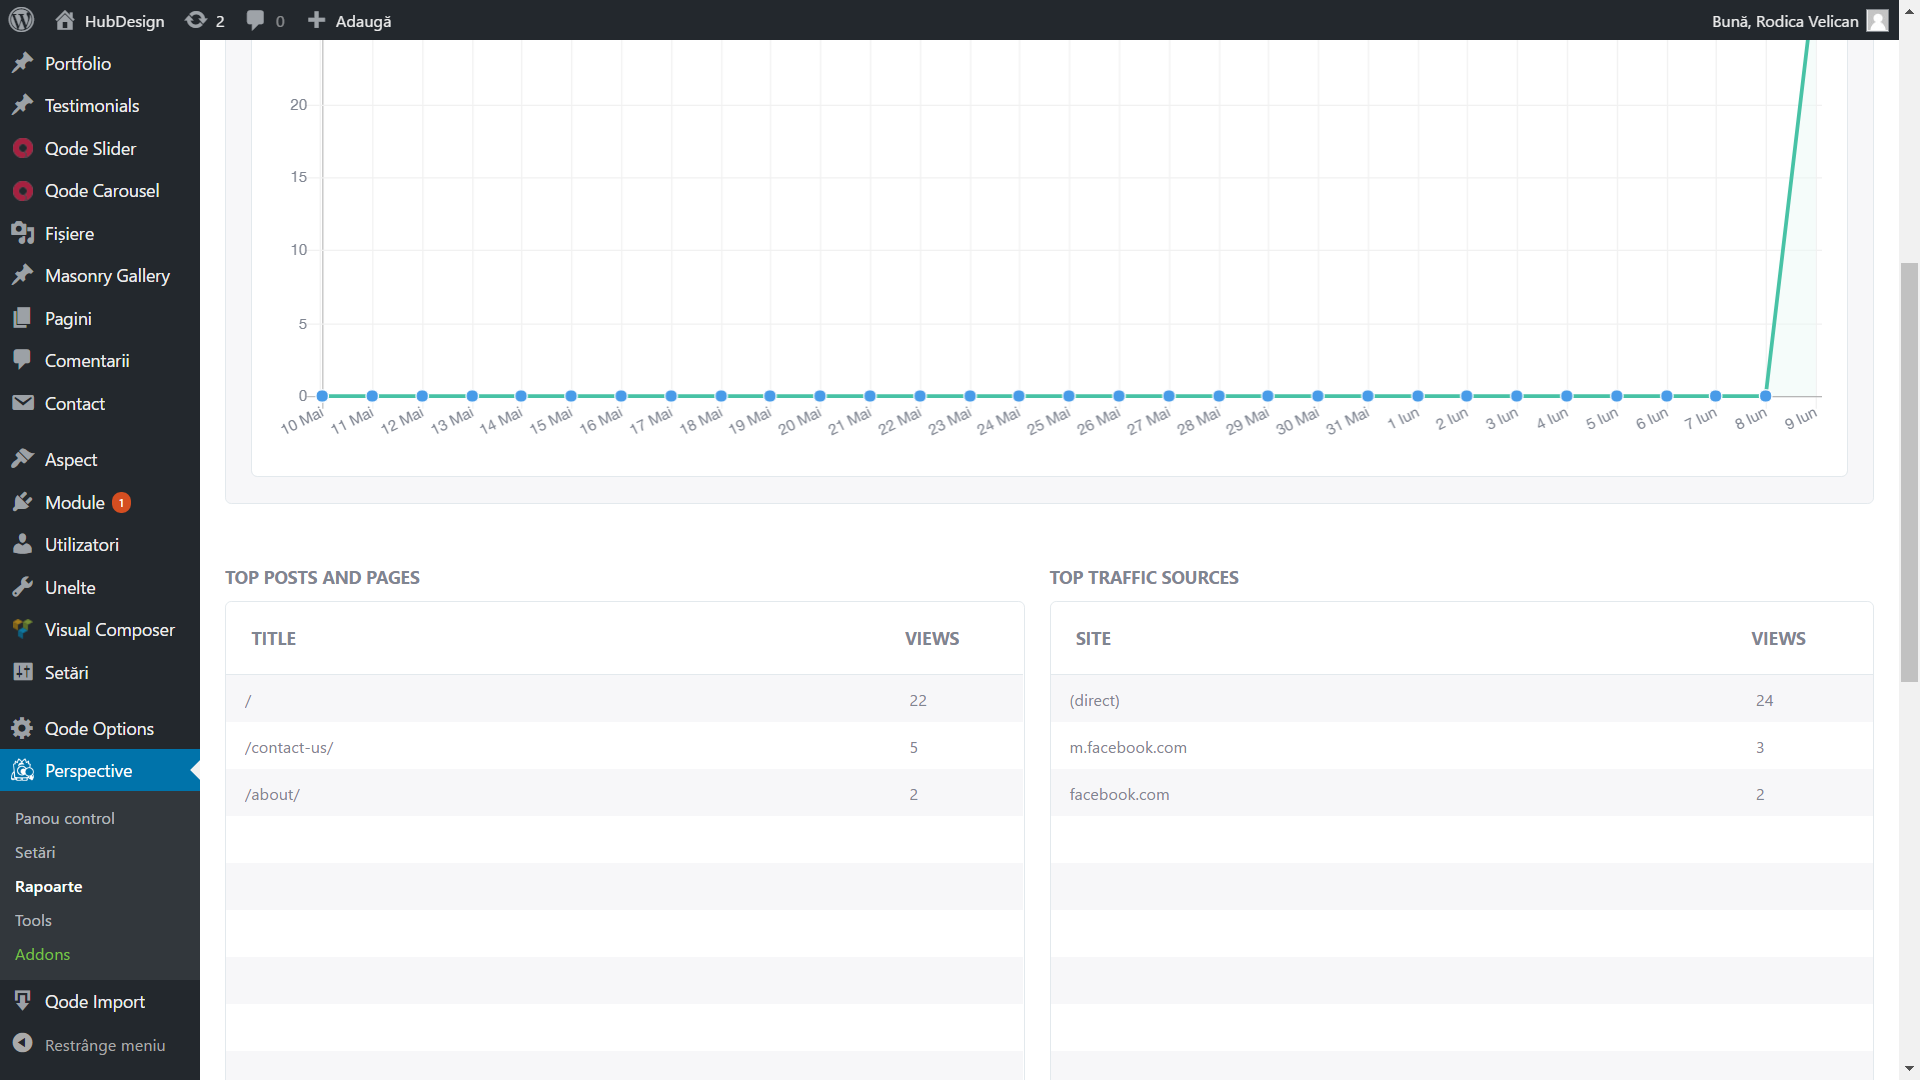Collapse menu via Restrânge meniu arrow icon
1920x1080 pixels.
(x=22, y=1043)
